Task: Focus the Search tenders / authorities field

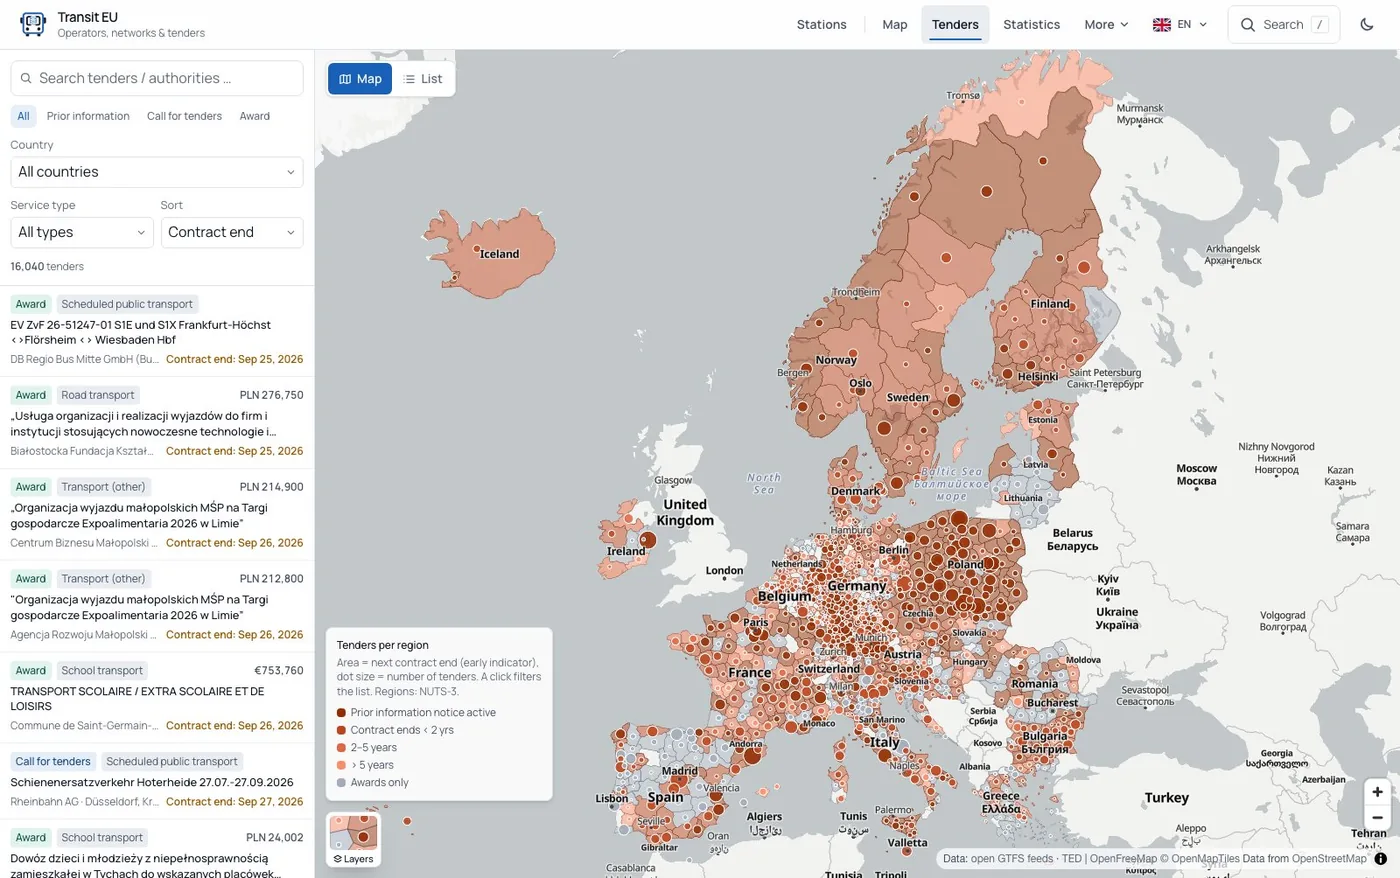Action: click(x=157, y=78)
